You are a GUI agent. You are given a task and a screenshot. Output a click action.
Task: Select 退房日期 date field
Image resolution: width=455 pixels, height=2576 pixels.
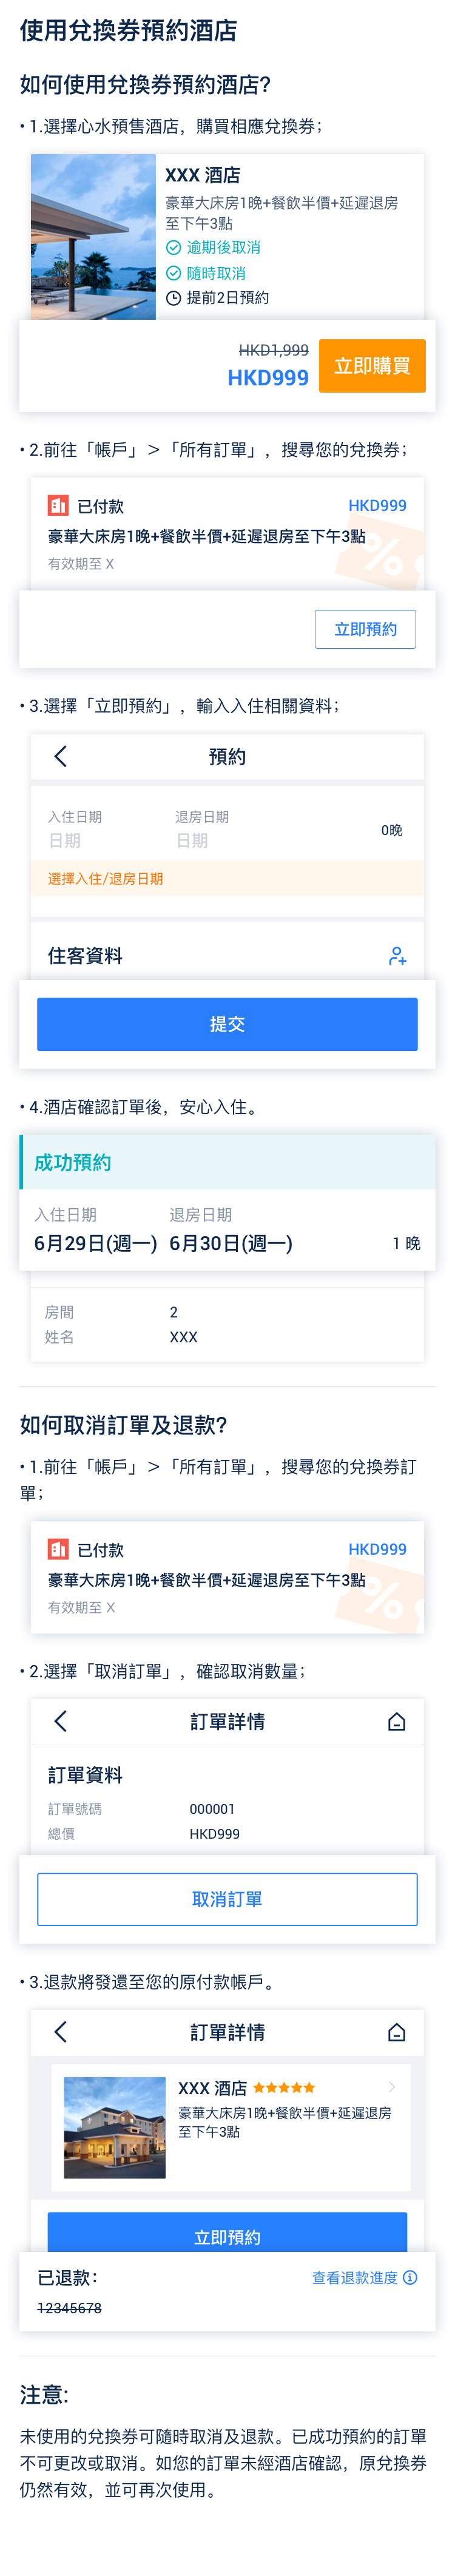pos(202,830)
